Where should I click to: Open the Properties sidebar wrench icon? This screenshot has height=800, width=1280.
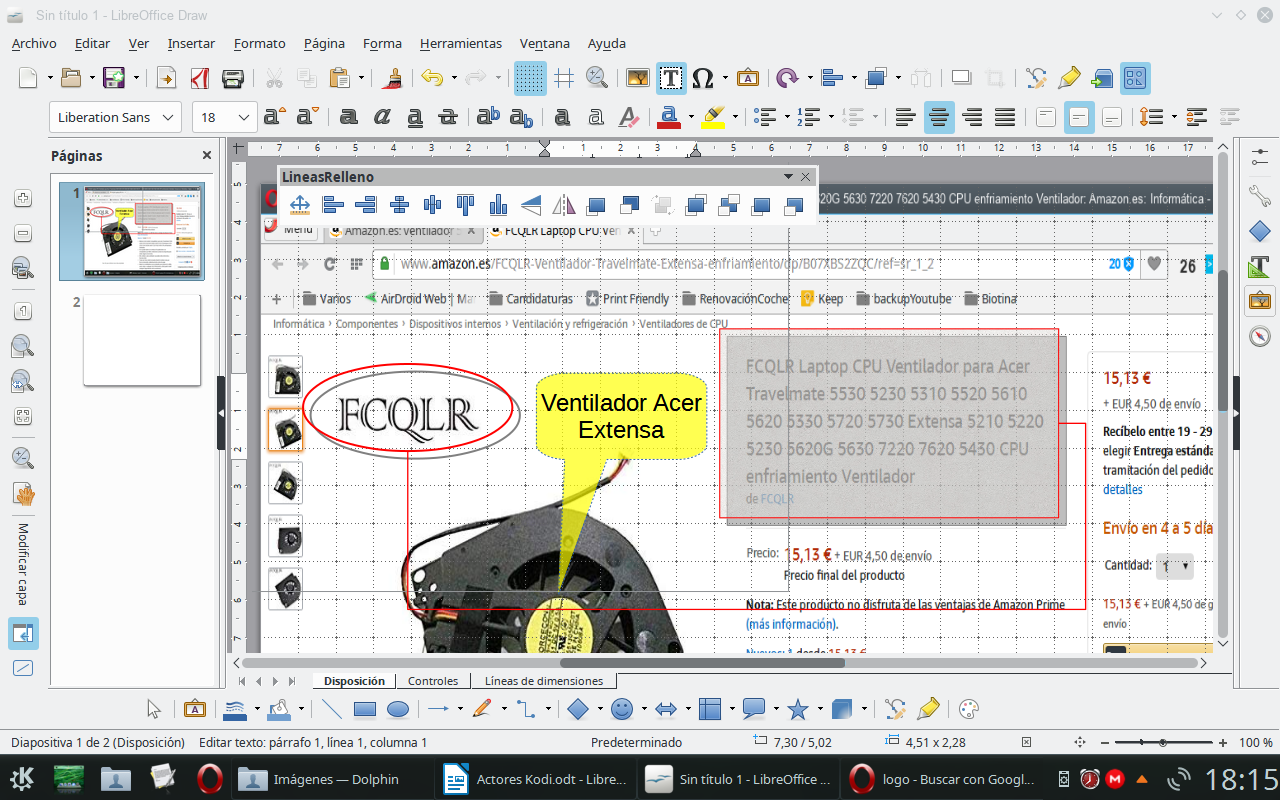point(1260,194)
